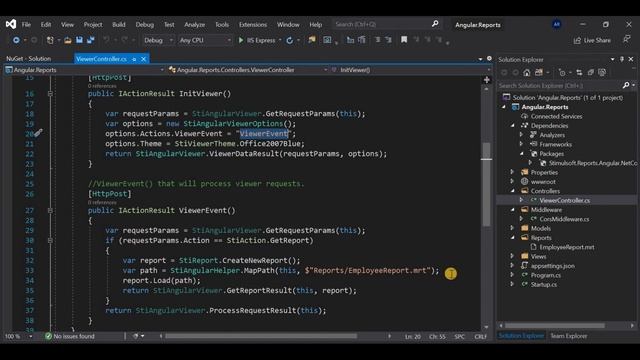Click Collapse All icon in Solution Explorer

pos(591,73)
